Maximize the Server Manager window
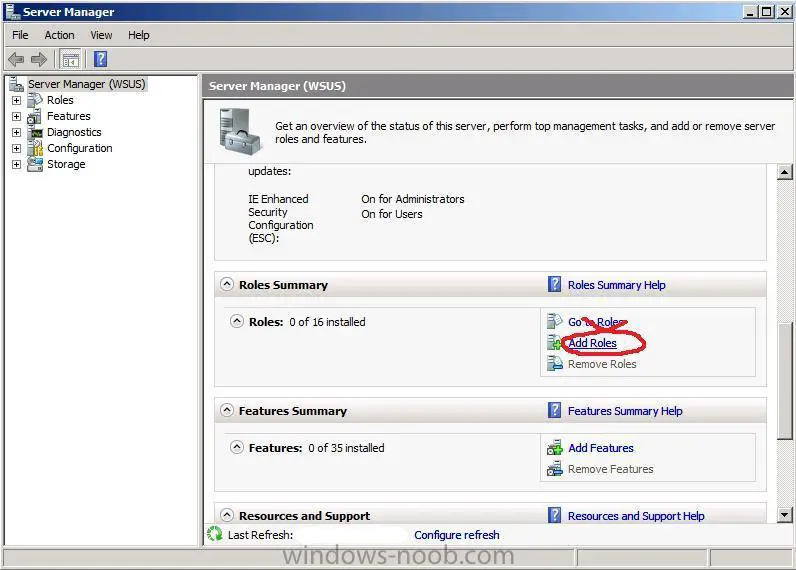Viewport: 796px width, 570px height. pyautogui.click(x=767, y=11)
